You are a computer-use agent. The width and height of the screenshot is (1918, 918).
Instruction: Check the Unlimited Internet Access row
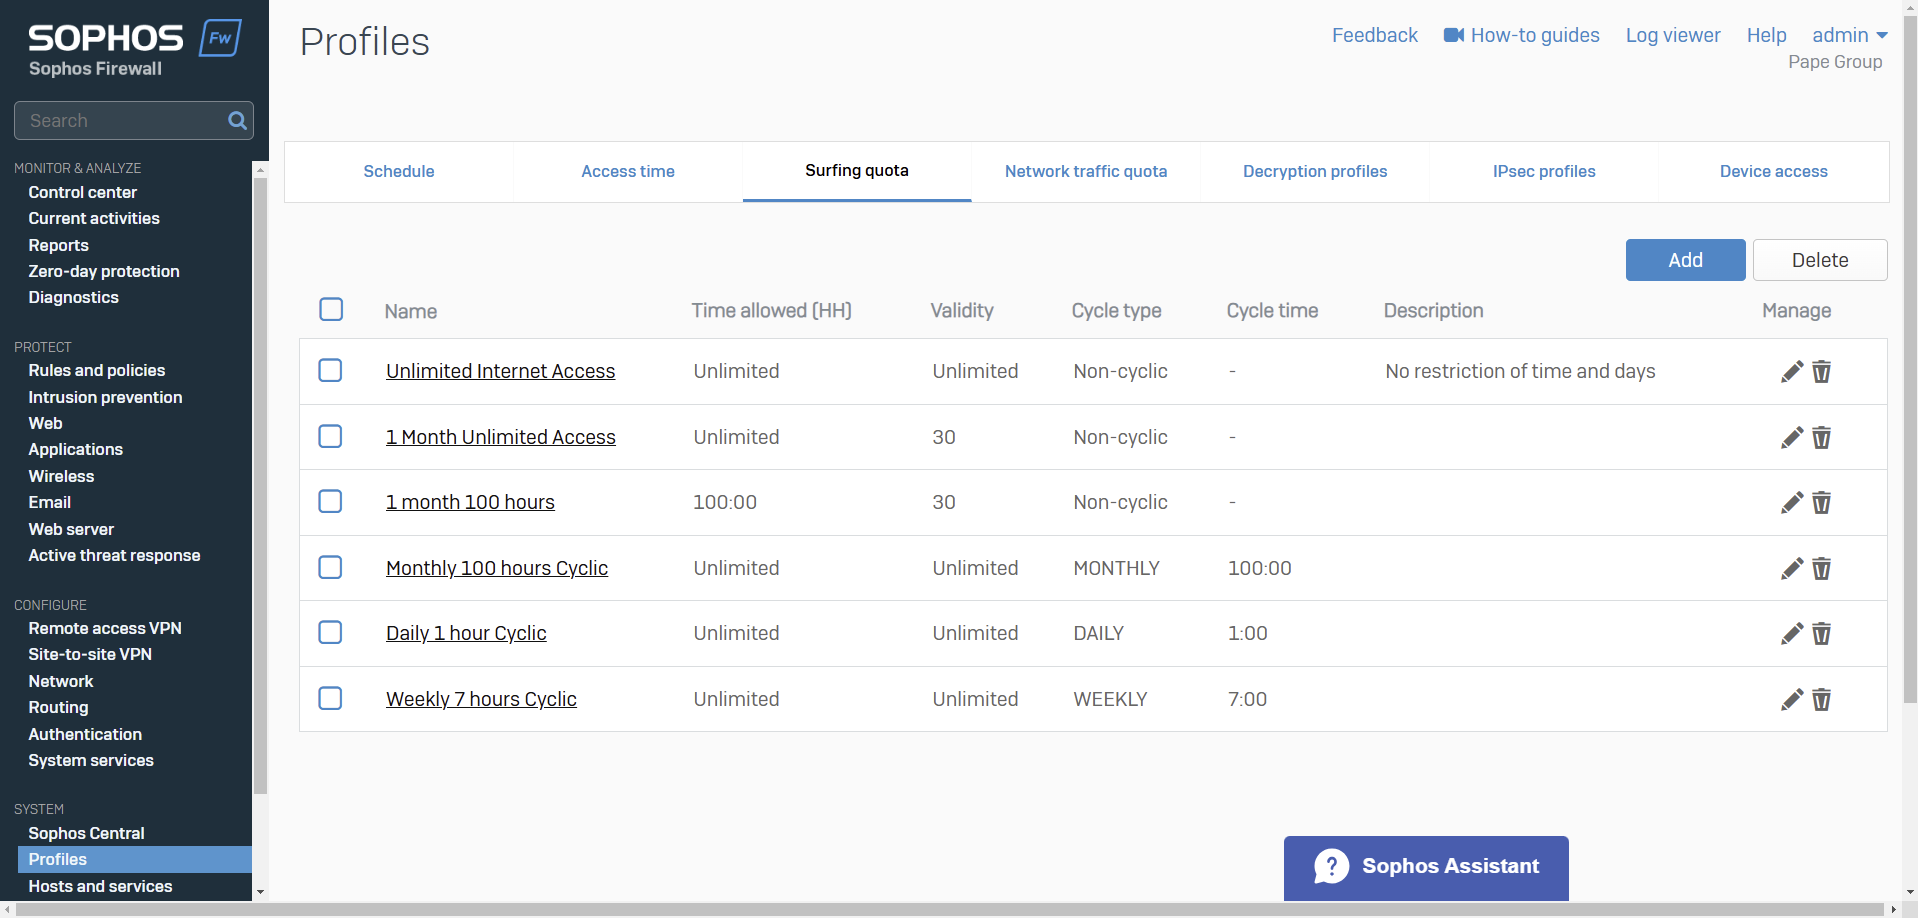(330, 370)
